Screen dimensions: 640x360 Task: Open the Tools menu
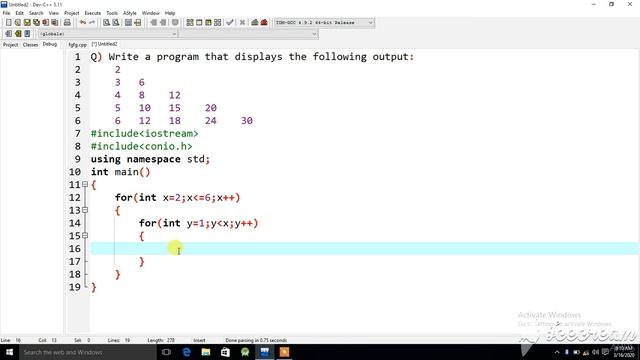pyautogui.click(x=112, y=13)
